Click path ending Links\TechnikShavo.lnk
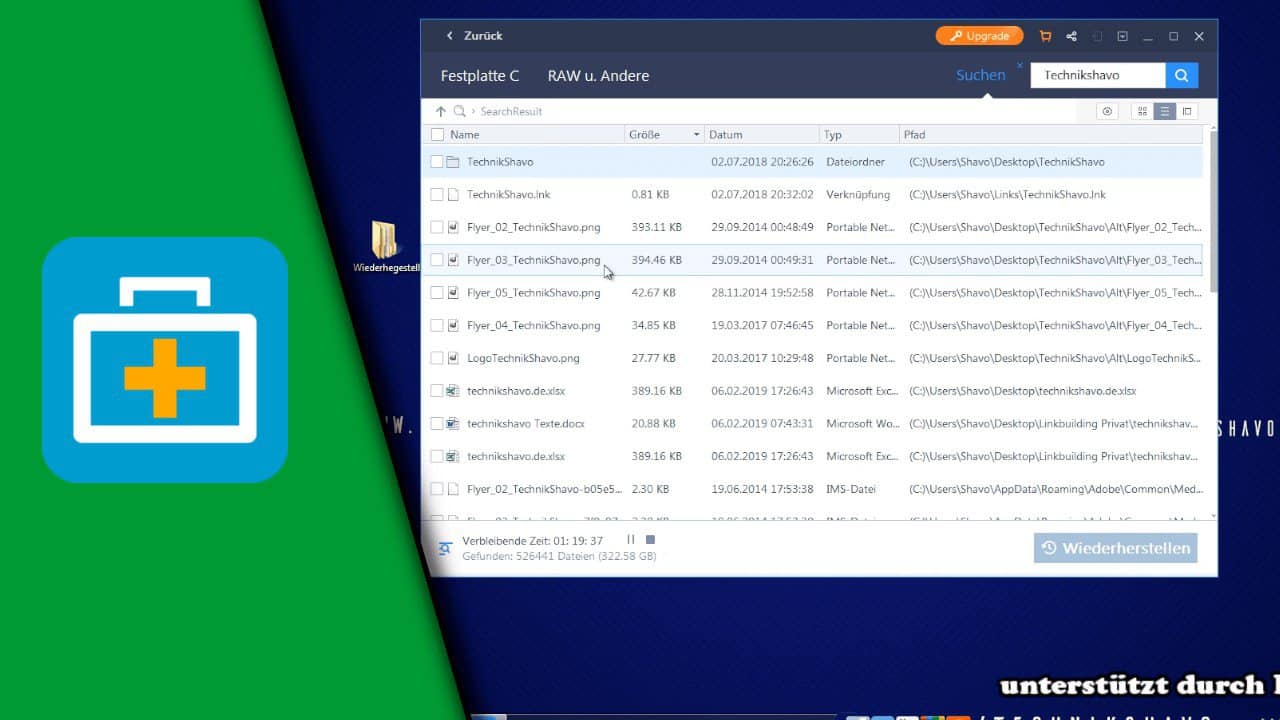 pyautogui.click(x=1007, y=195)
